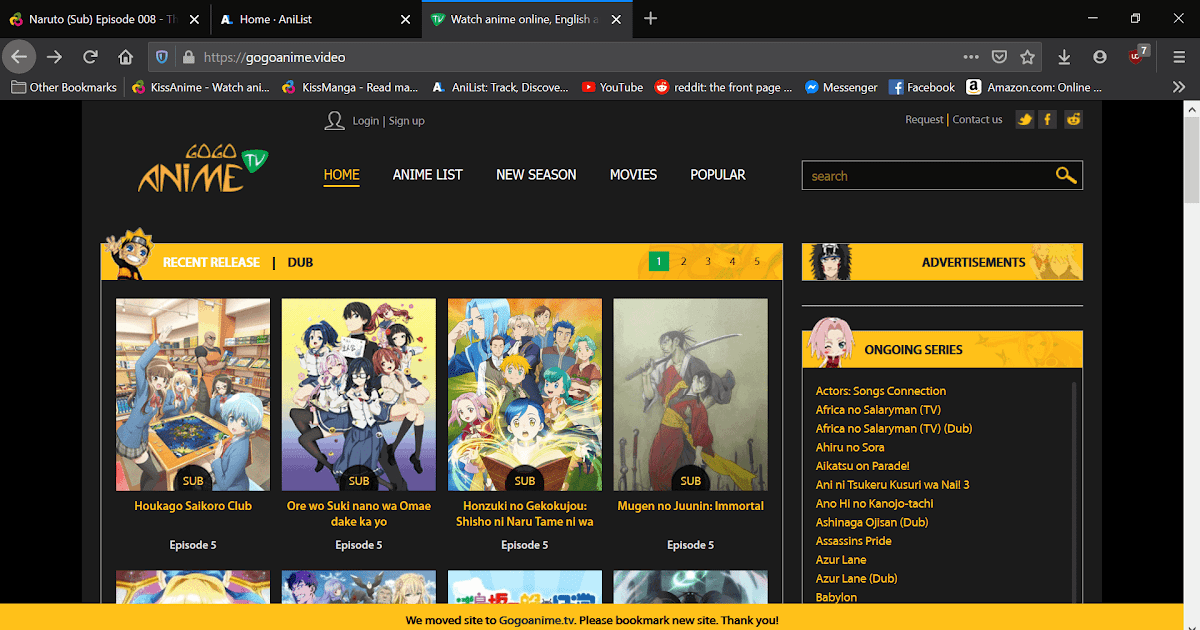Open the uBlock Origin extension icon
This screenshot has height=630, width=1200.
click(x=1136, y=56)
